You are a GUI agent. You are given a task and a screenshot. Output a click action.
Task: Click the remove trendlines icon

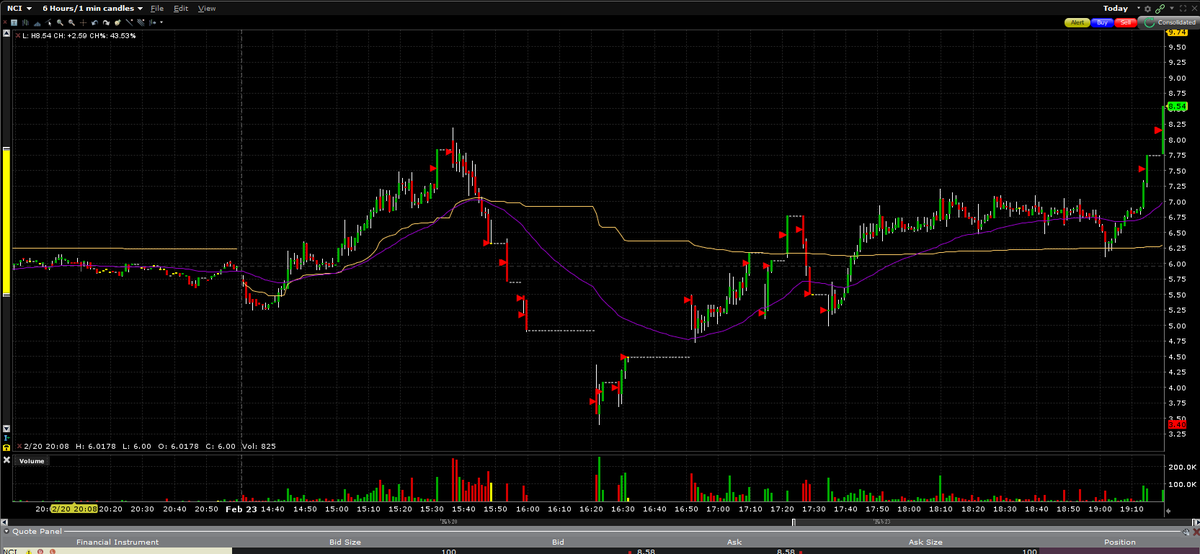[x=141, y=23]
